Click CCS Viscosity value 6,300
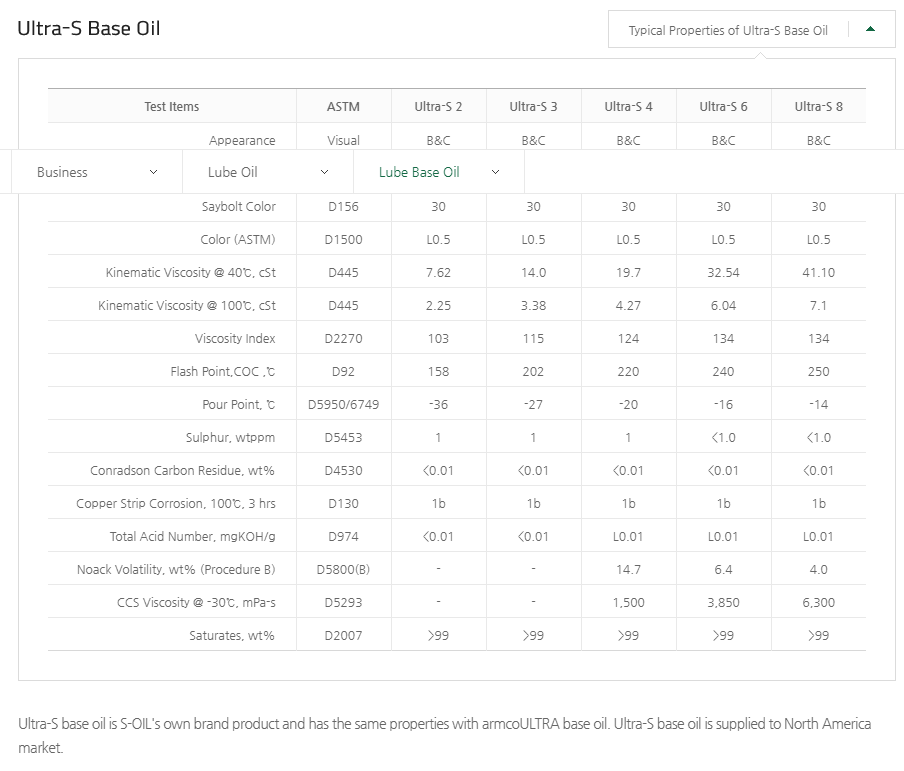This screenshot has height=771, width=904. [x=819, y=602]
